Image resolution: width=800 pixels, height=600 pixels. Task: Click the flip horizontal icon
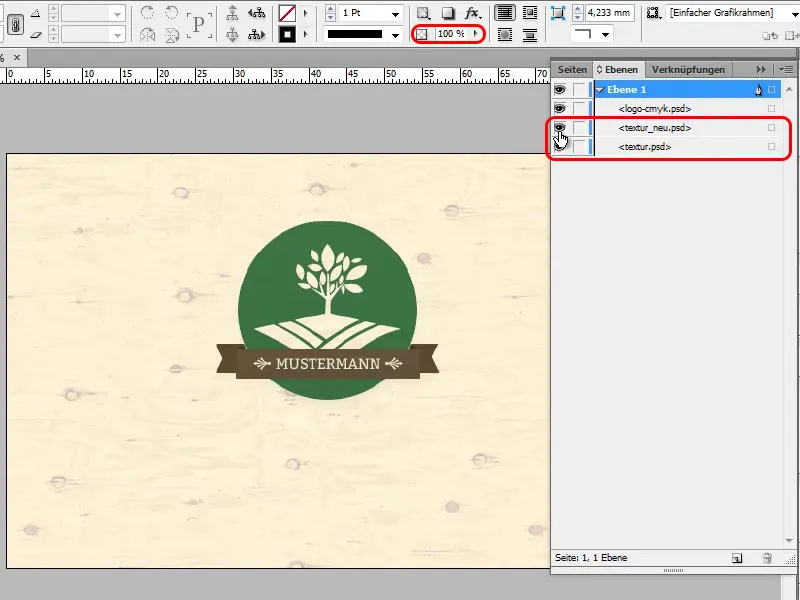click(x=147, y=35)
